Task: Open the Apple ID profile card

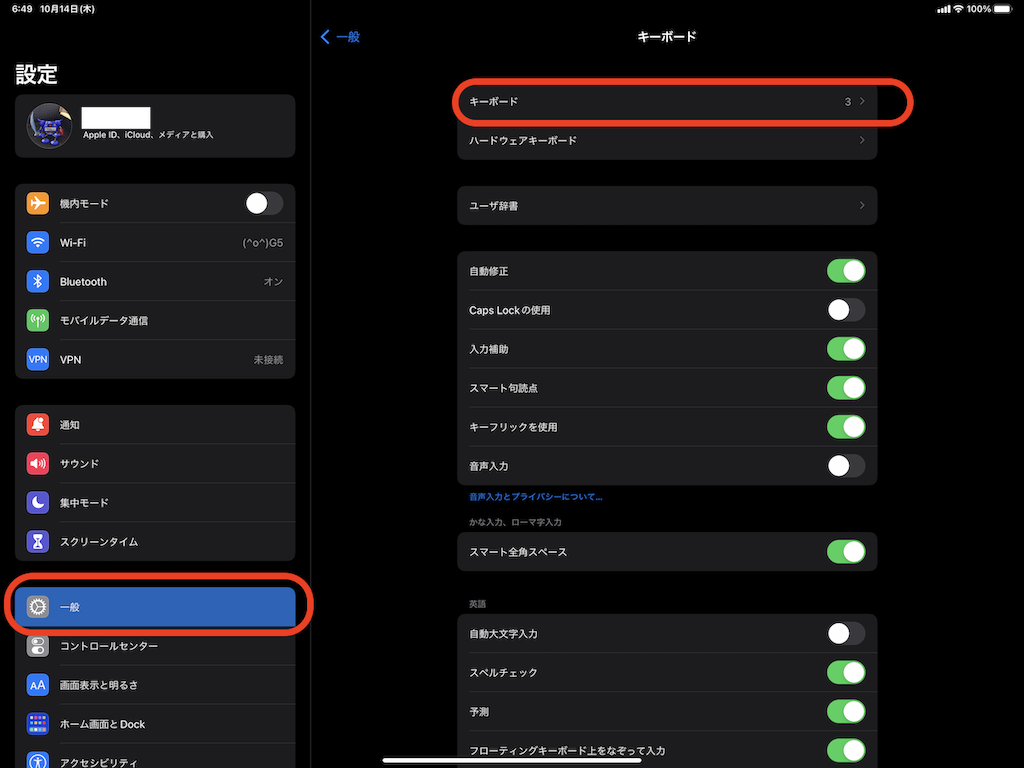Action: [x=155, y=126]
